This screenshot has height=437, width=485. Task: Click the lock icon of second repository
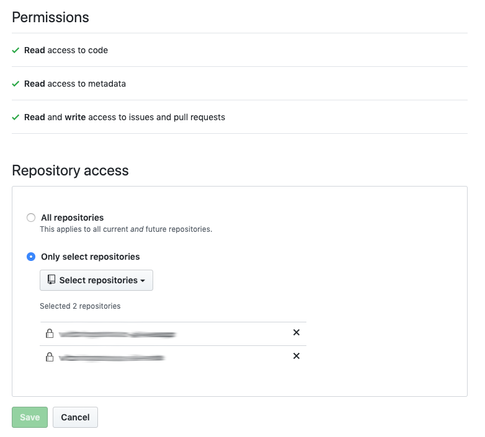pos(50,357)
